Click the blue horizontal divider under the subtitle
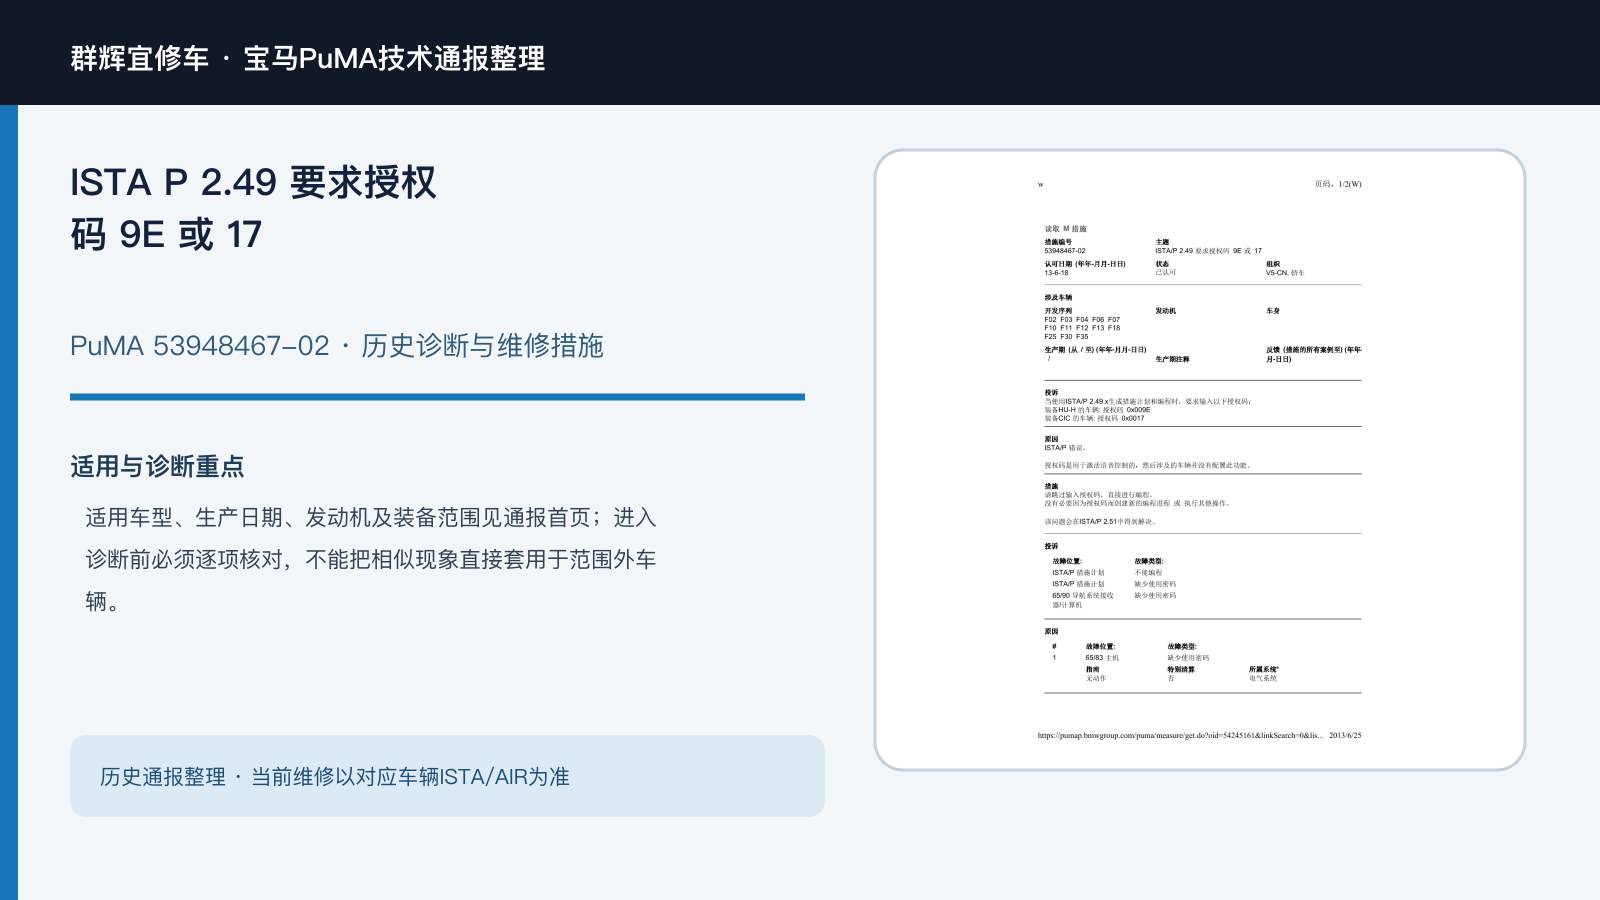The image size is (1600, 900). pos(437,397)
